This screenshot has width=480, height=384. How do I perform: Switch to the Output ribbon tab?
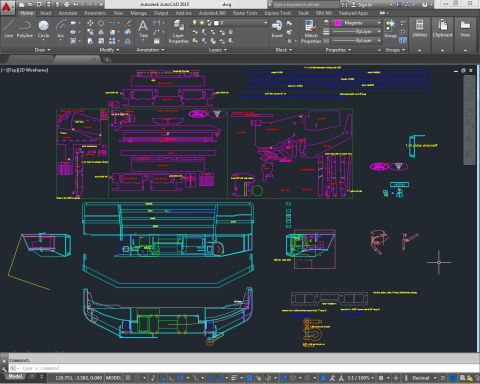161,13
